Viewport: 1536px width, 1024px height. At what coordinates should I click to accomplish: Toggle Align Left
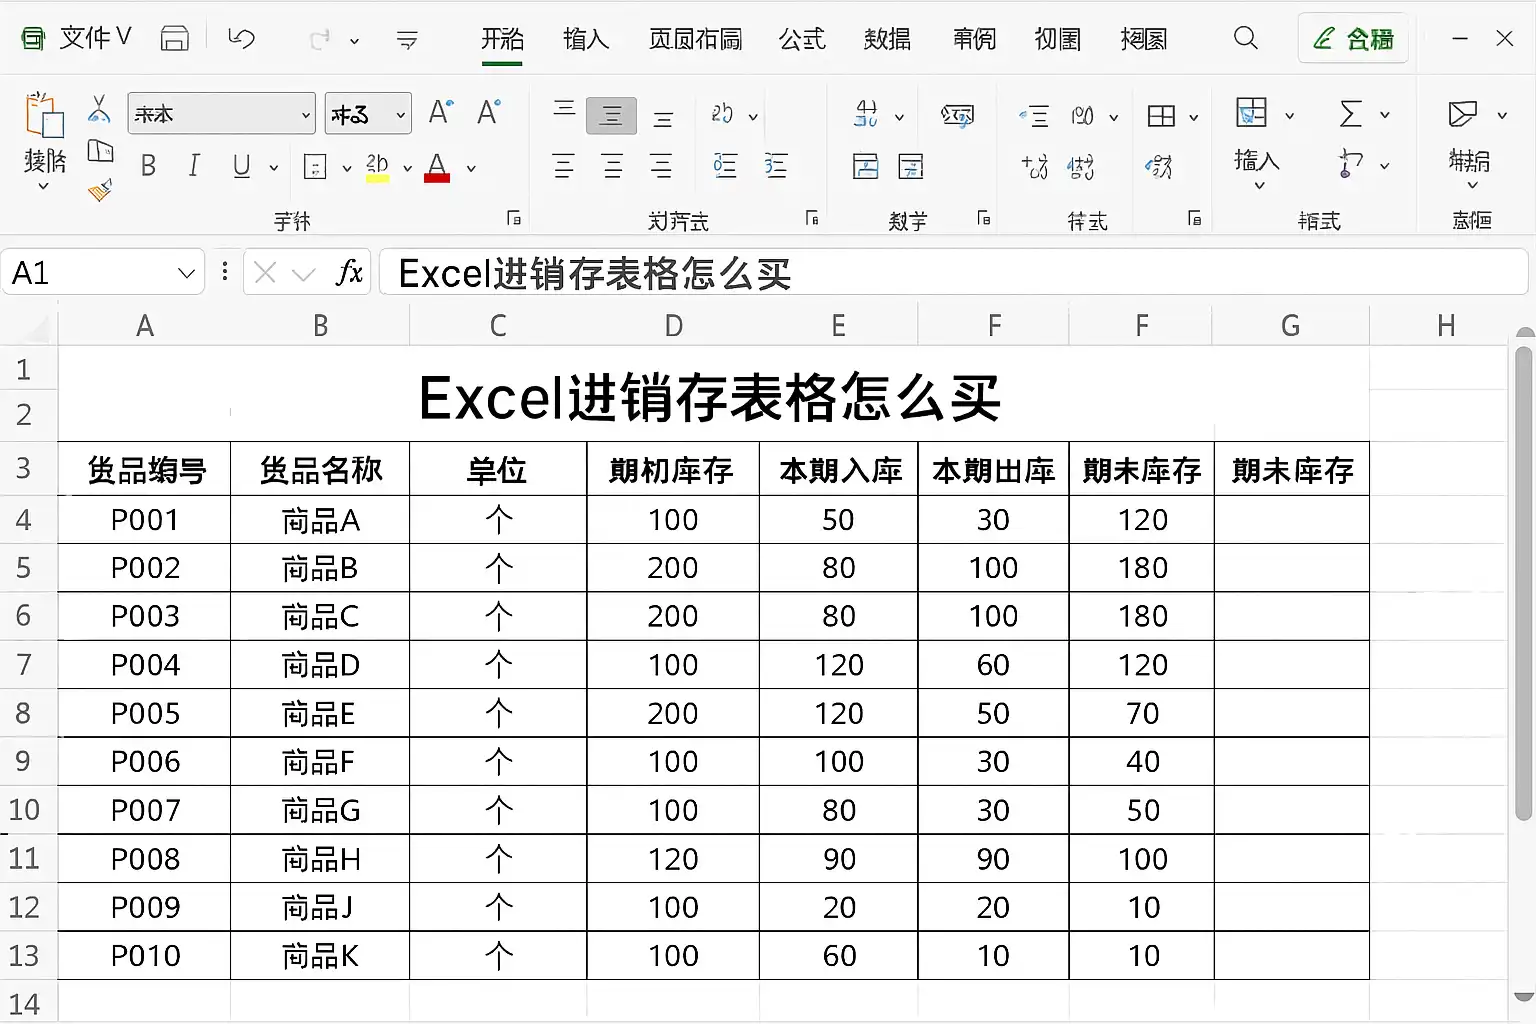coord(564,166)
